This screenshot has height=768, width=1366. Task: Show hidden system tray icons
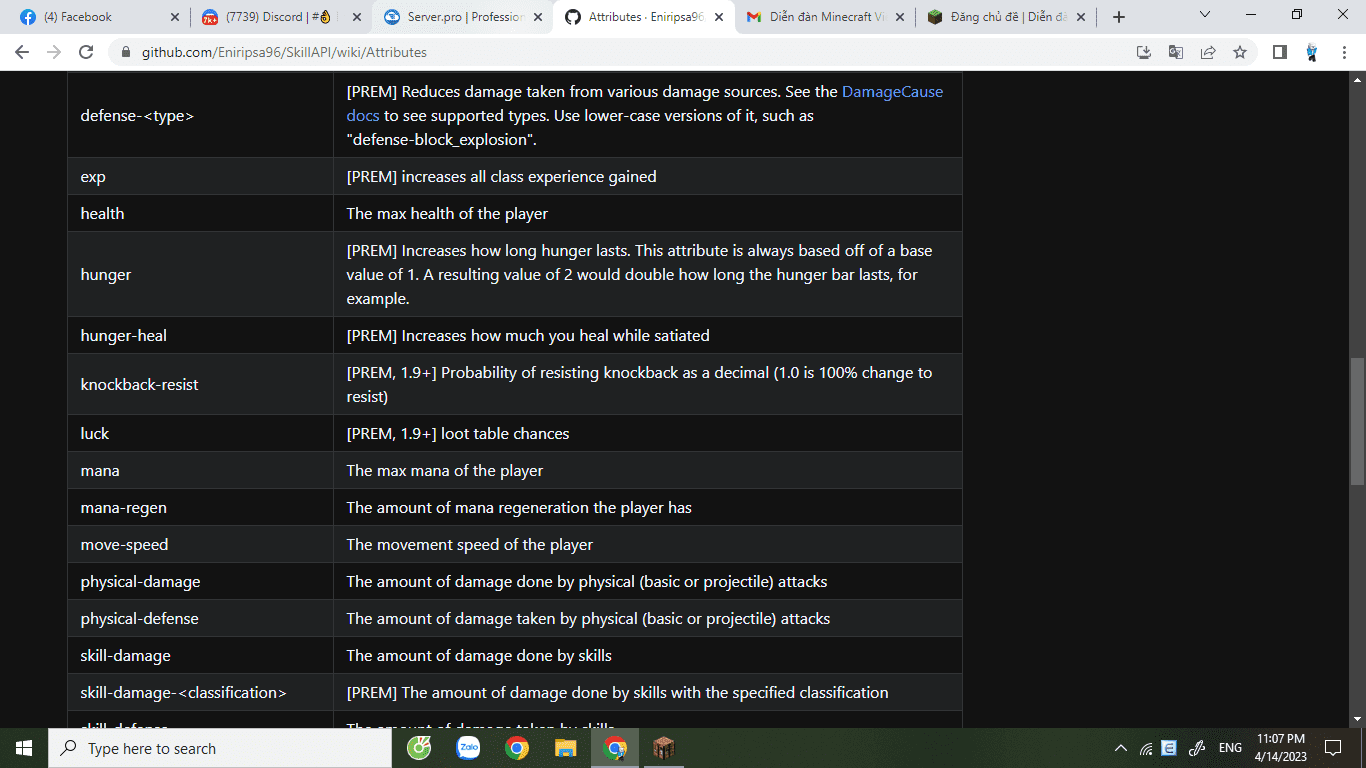coord(1120,748)
